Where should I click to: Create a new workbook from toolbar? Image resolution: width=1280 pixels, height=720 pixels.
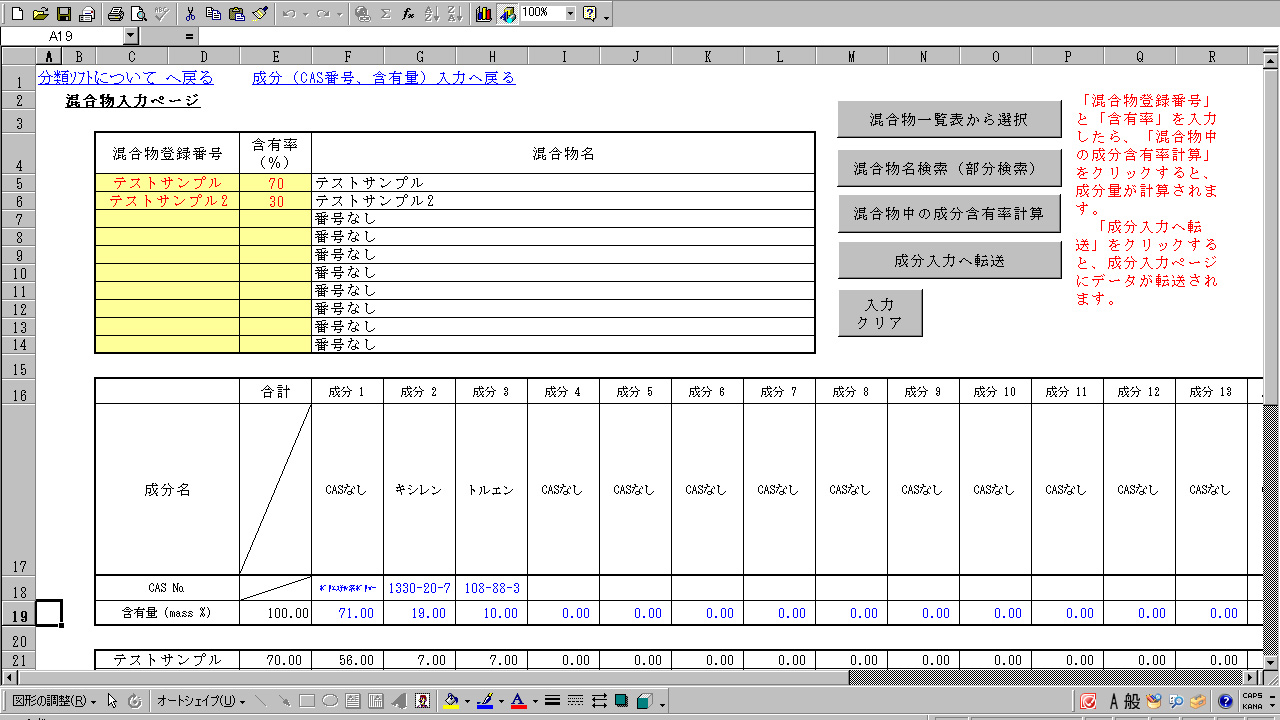point(16,14)
